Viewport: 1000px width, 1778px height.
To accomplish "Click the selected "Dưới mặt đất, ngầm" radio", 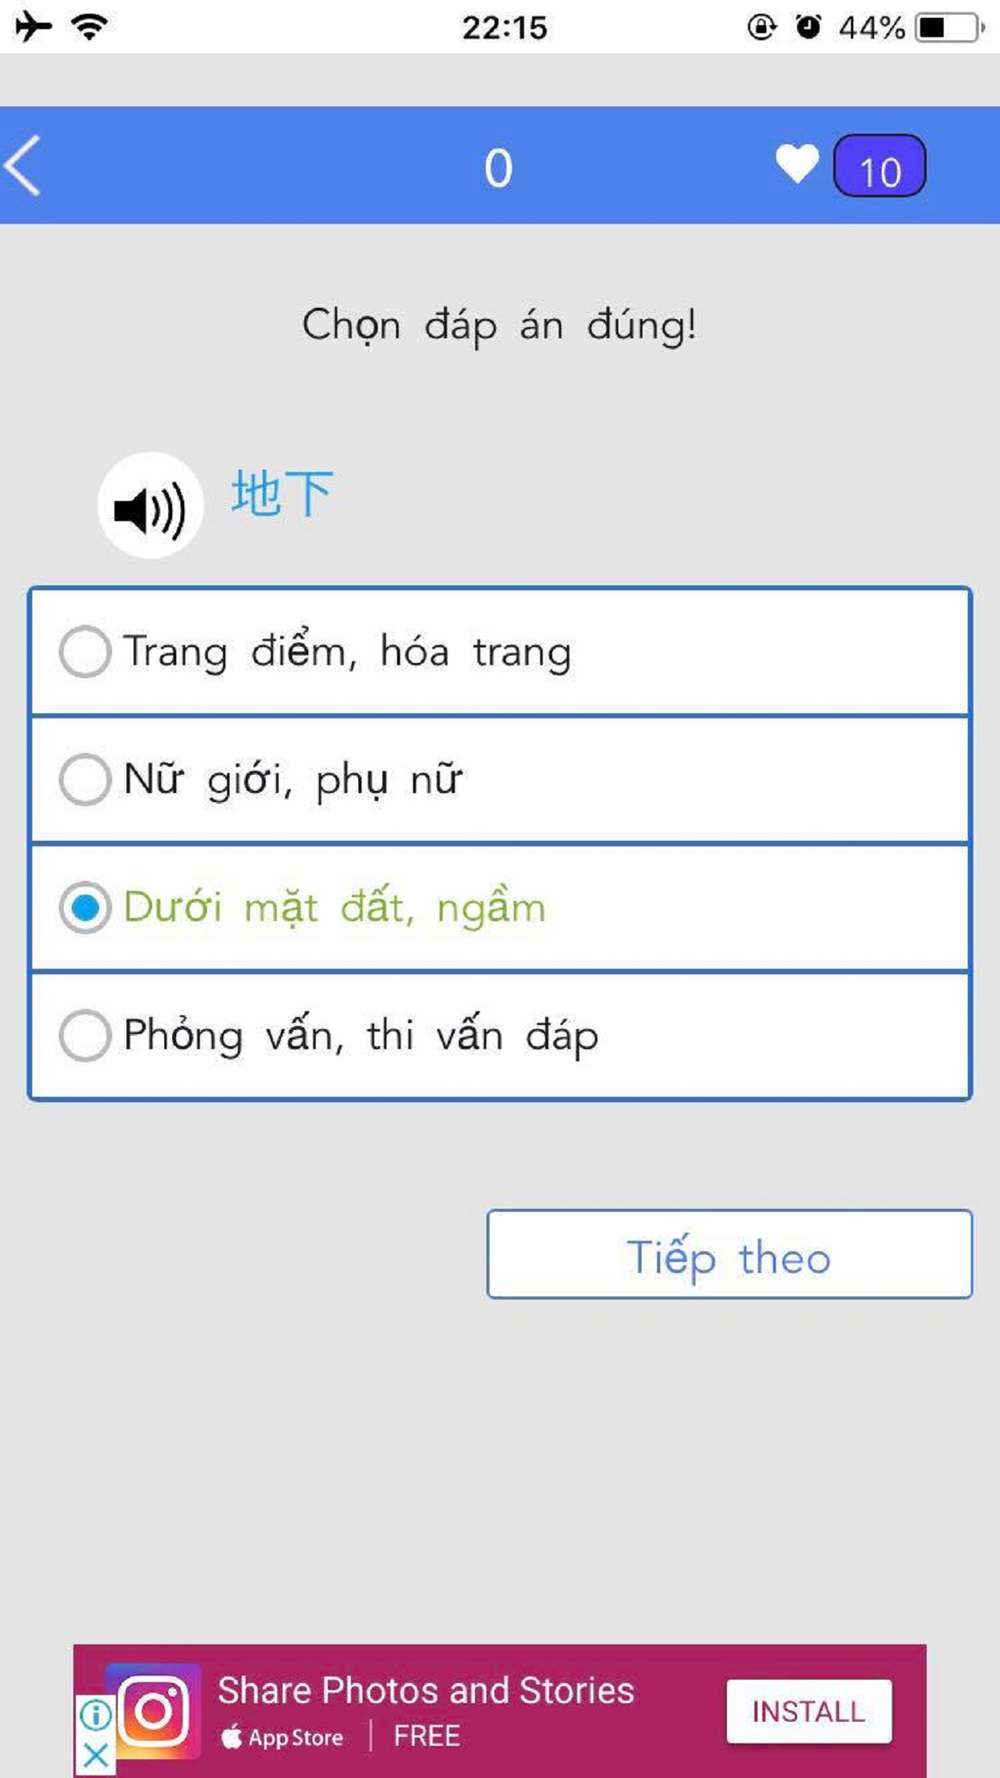I will click(x=85, y=908).
